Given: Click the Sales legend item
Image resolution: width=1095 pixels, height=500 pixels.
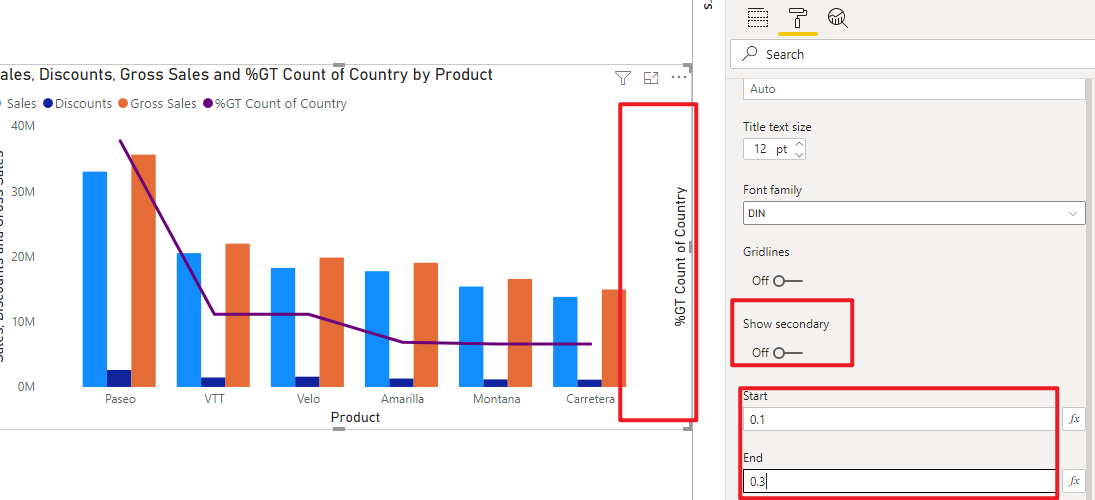Looking at the screenshot, I should (x=18, y=103).
